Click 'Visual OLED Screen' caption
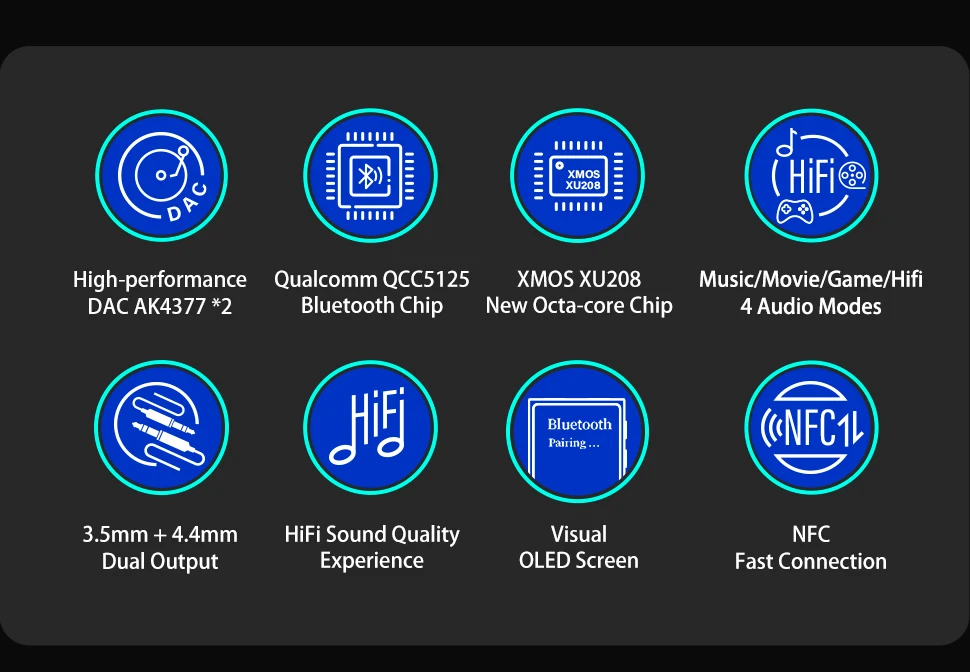 tap(579, 547)
